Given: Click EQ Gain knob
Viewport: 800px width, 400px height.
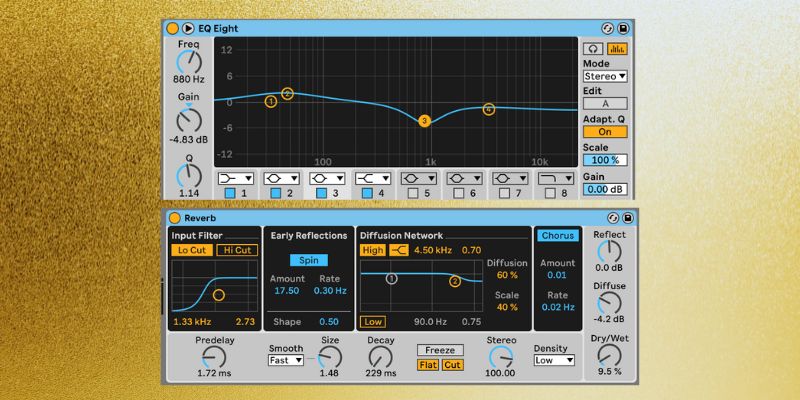Looking at the screenshot, I should (x=189, y=120).
